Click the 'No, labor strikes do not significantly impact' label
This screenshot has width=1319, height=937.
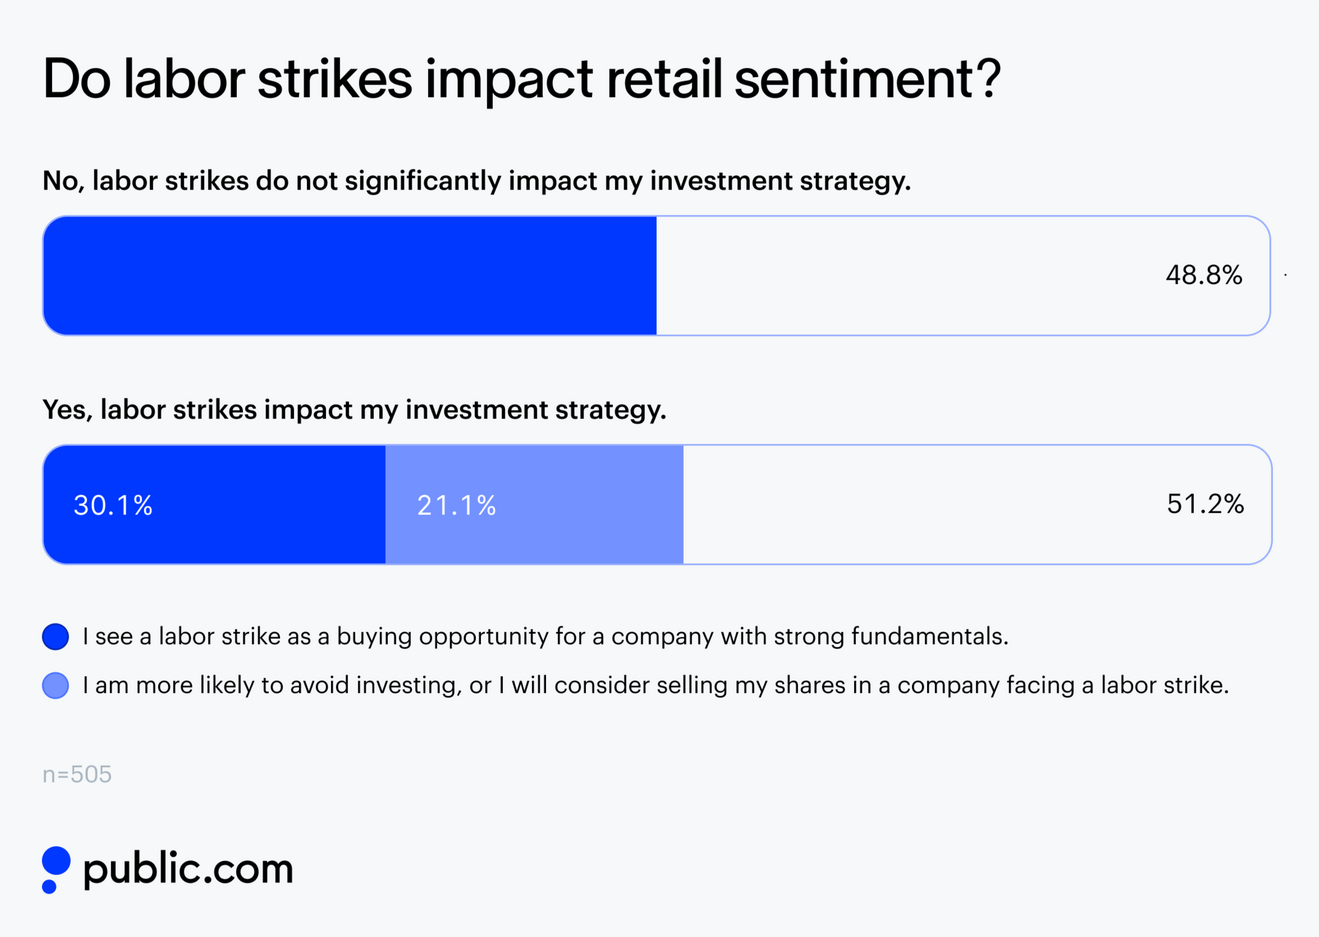476,181
